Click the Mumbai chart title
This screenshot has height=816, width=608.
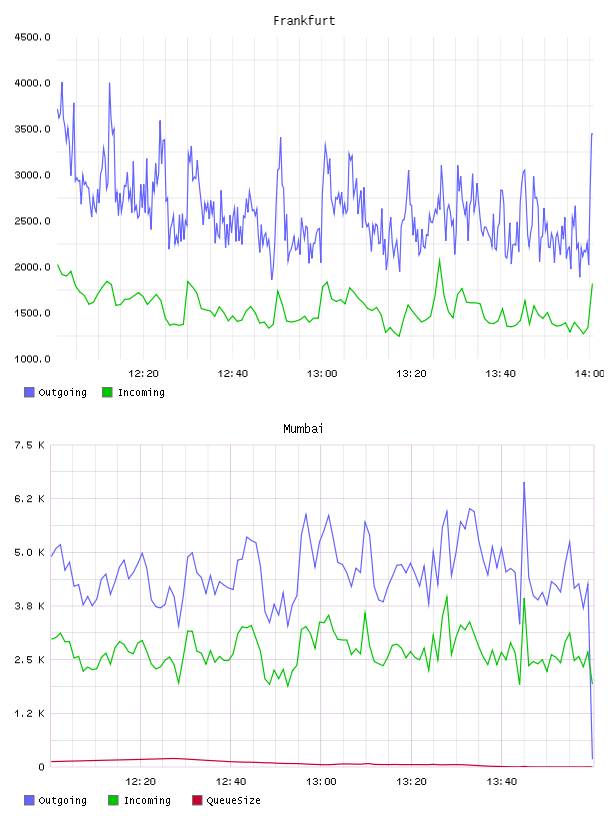[x=303, y=429]
